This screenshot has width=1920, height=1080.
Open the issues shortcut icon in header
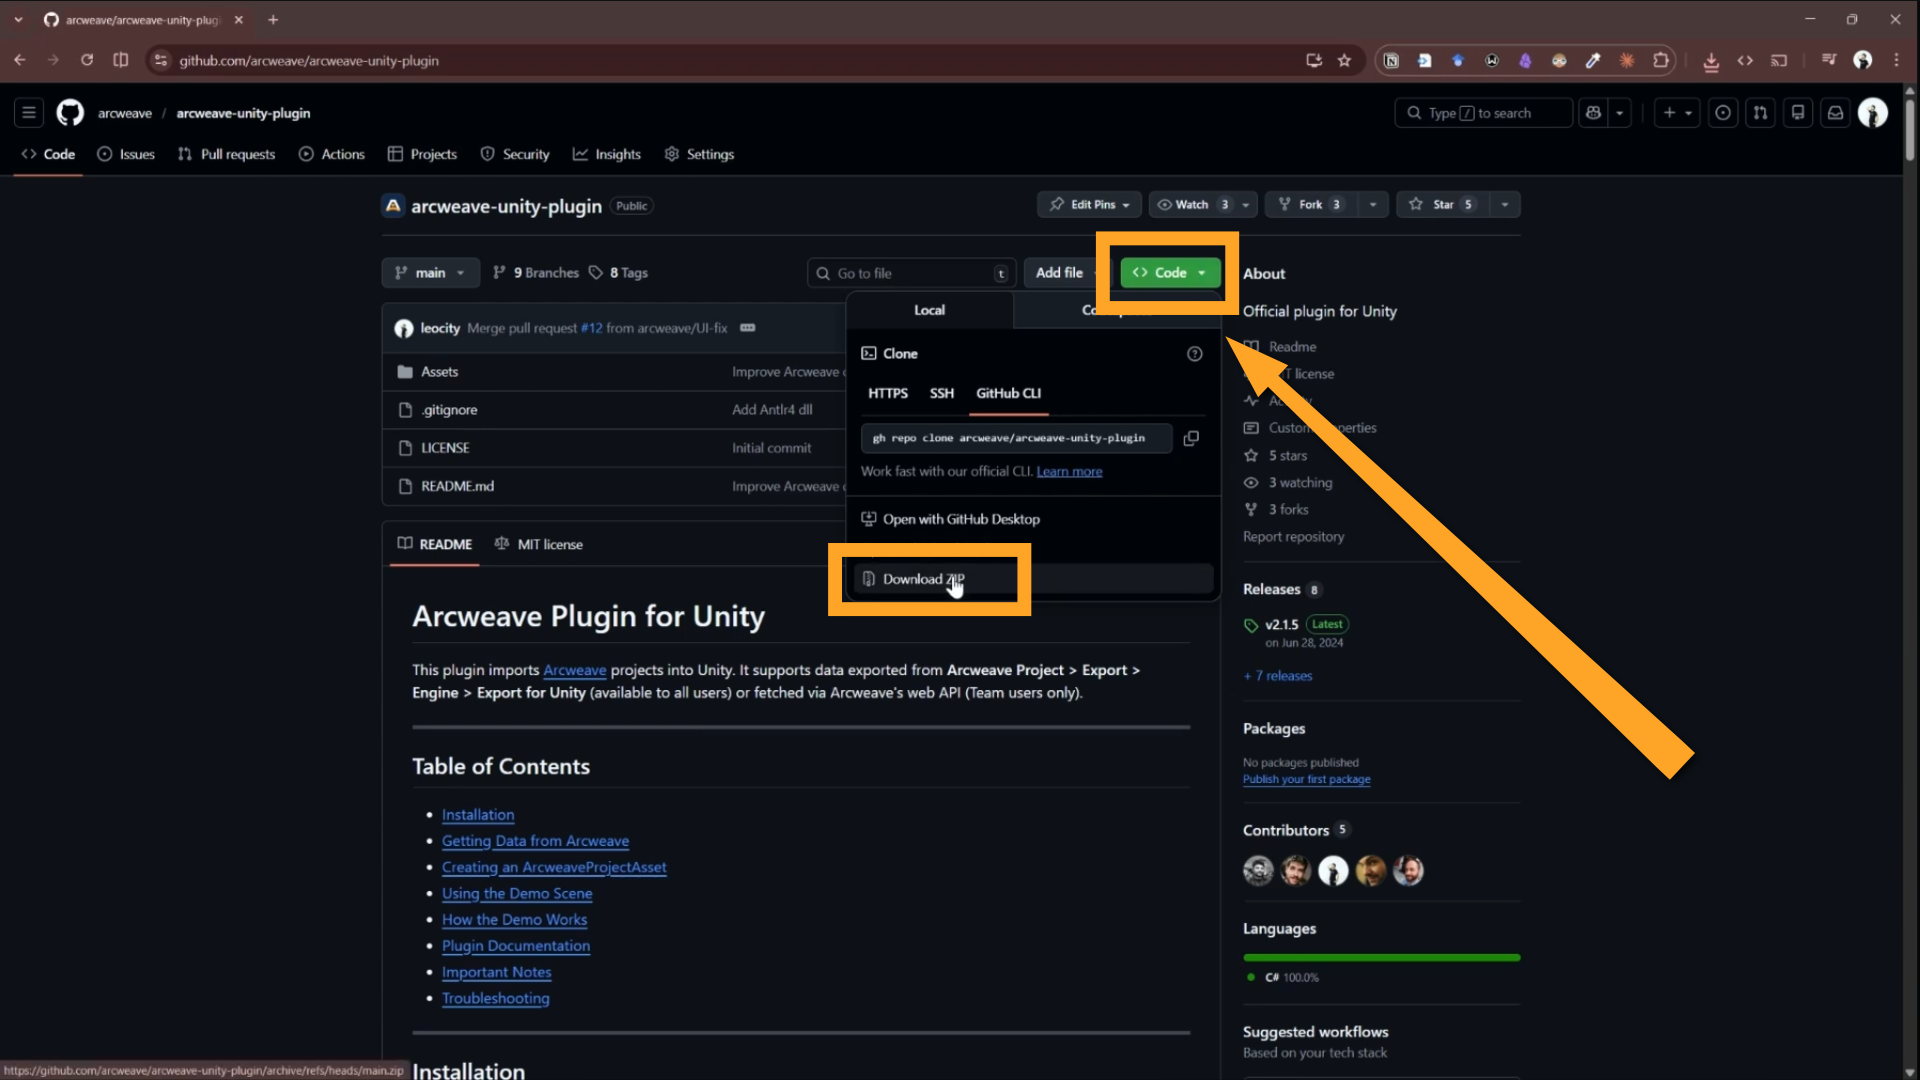[1723, 113]
